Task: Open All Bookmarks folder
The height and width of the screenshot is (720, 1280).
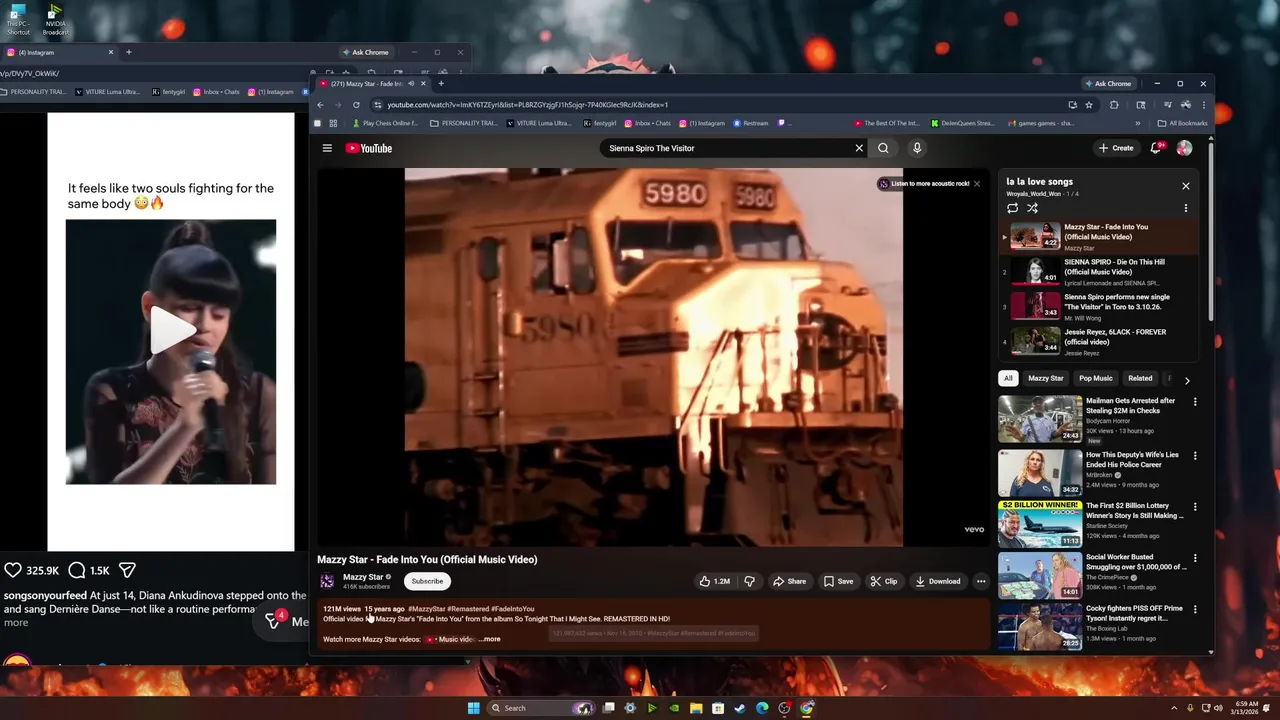Action: pyautogui.click(x=1182, y=123)
